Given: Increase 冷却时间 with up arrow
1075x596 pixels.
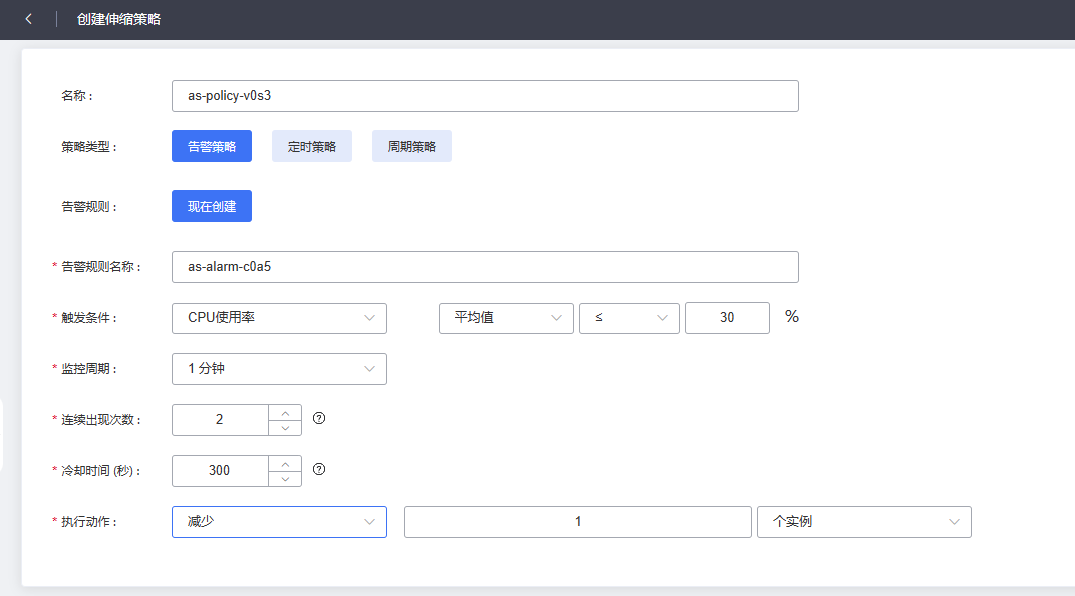Looking at the screenshot, I should pyautogui.click(x=285, y=463).
